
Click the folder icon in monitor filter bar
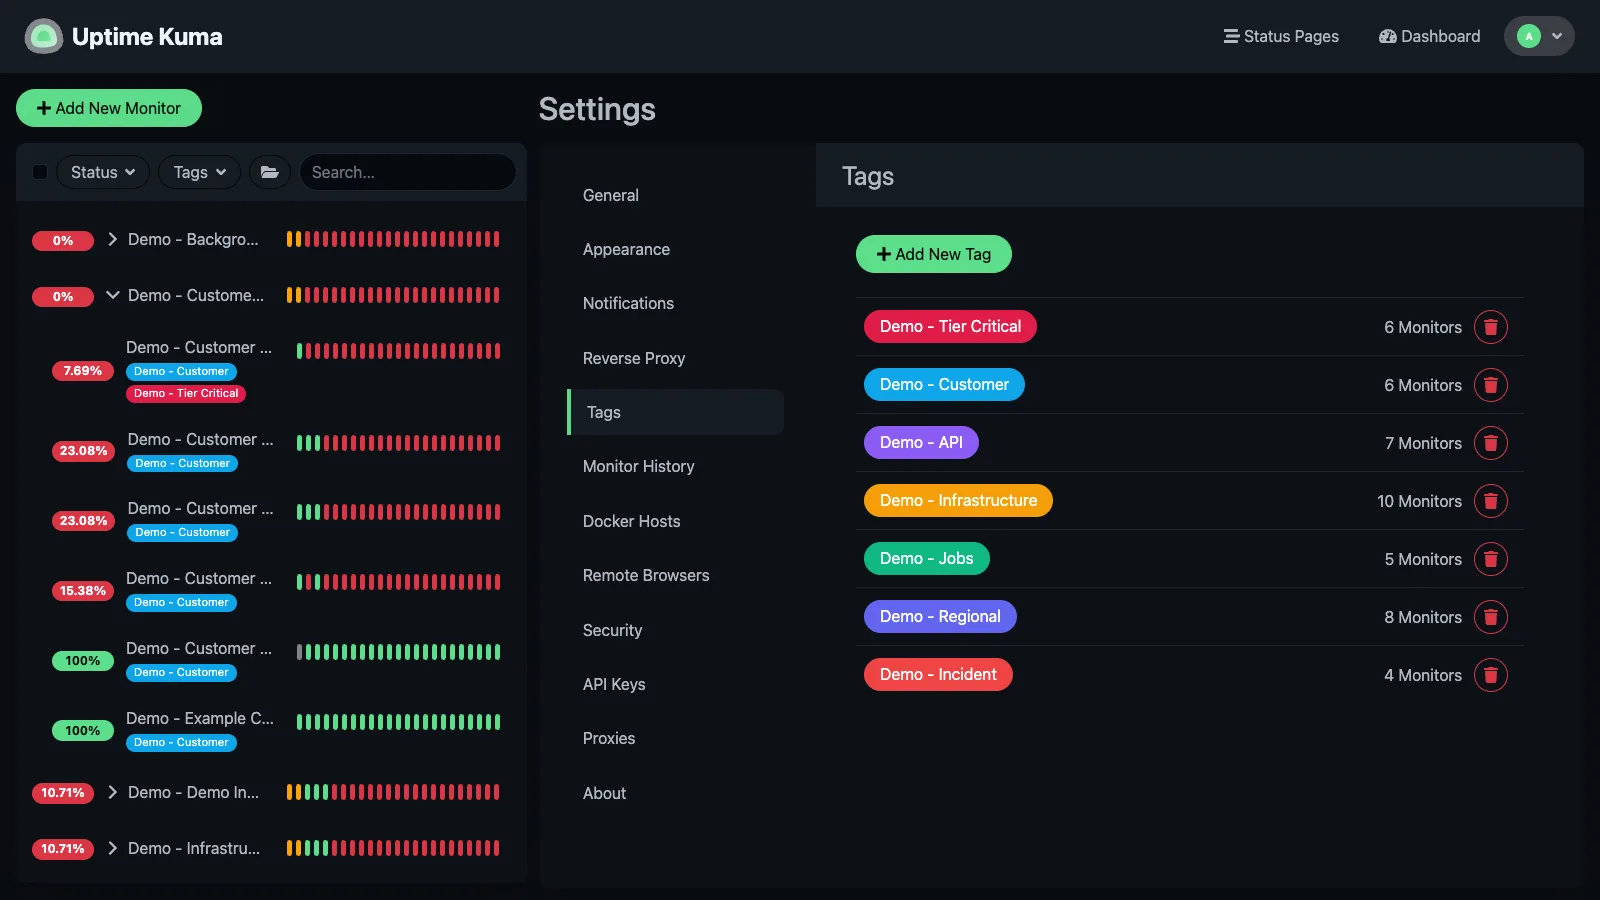[x=270, y=172]
